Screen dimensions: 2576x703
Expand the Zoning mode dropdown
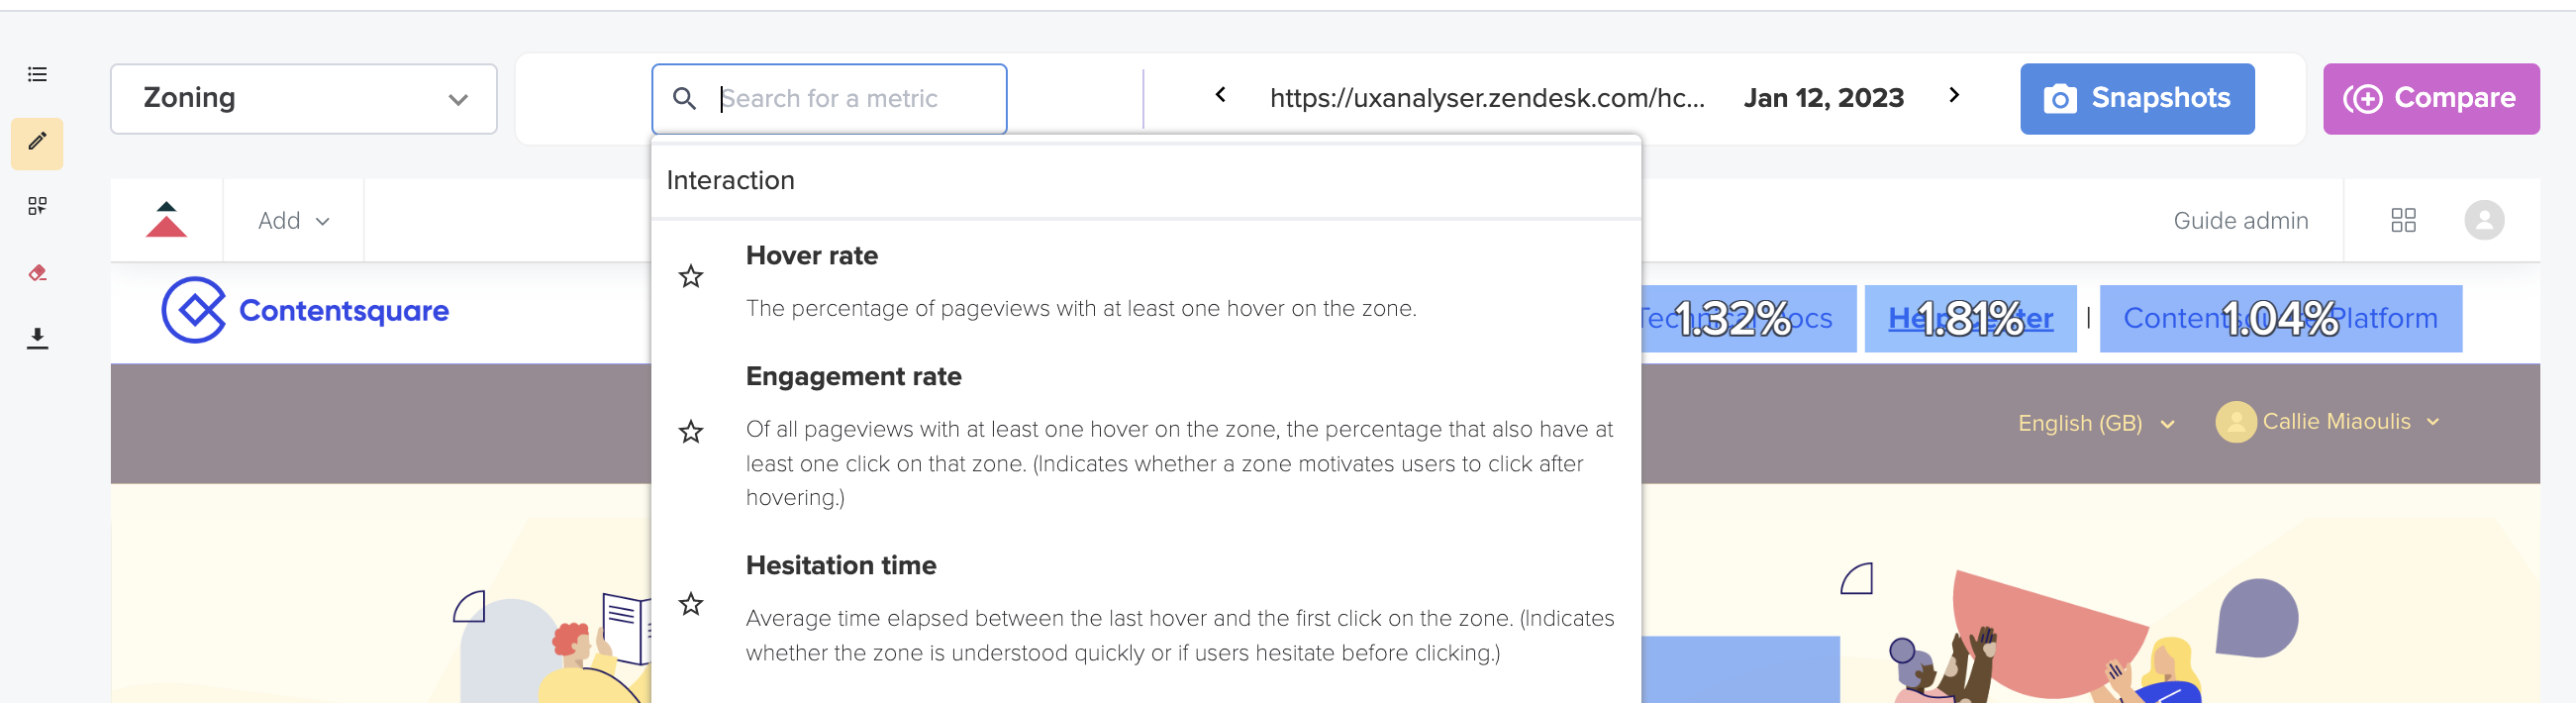point(303,98)
